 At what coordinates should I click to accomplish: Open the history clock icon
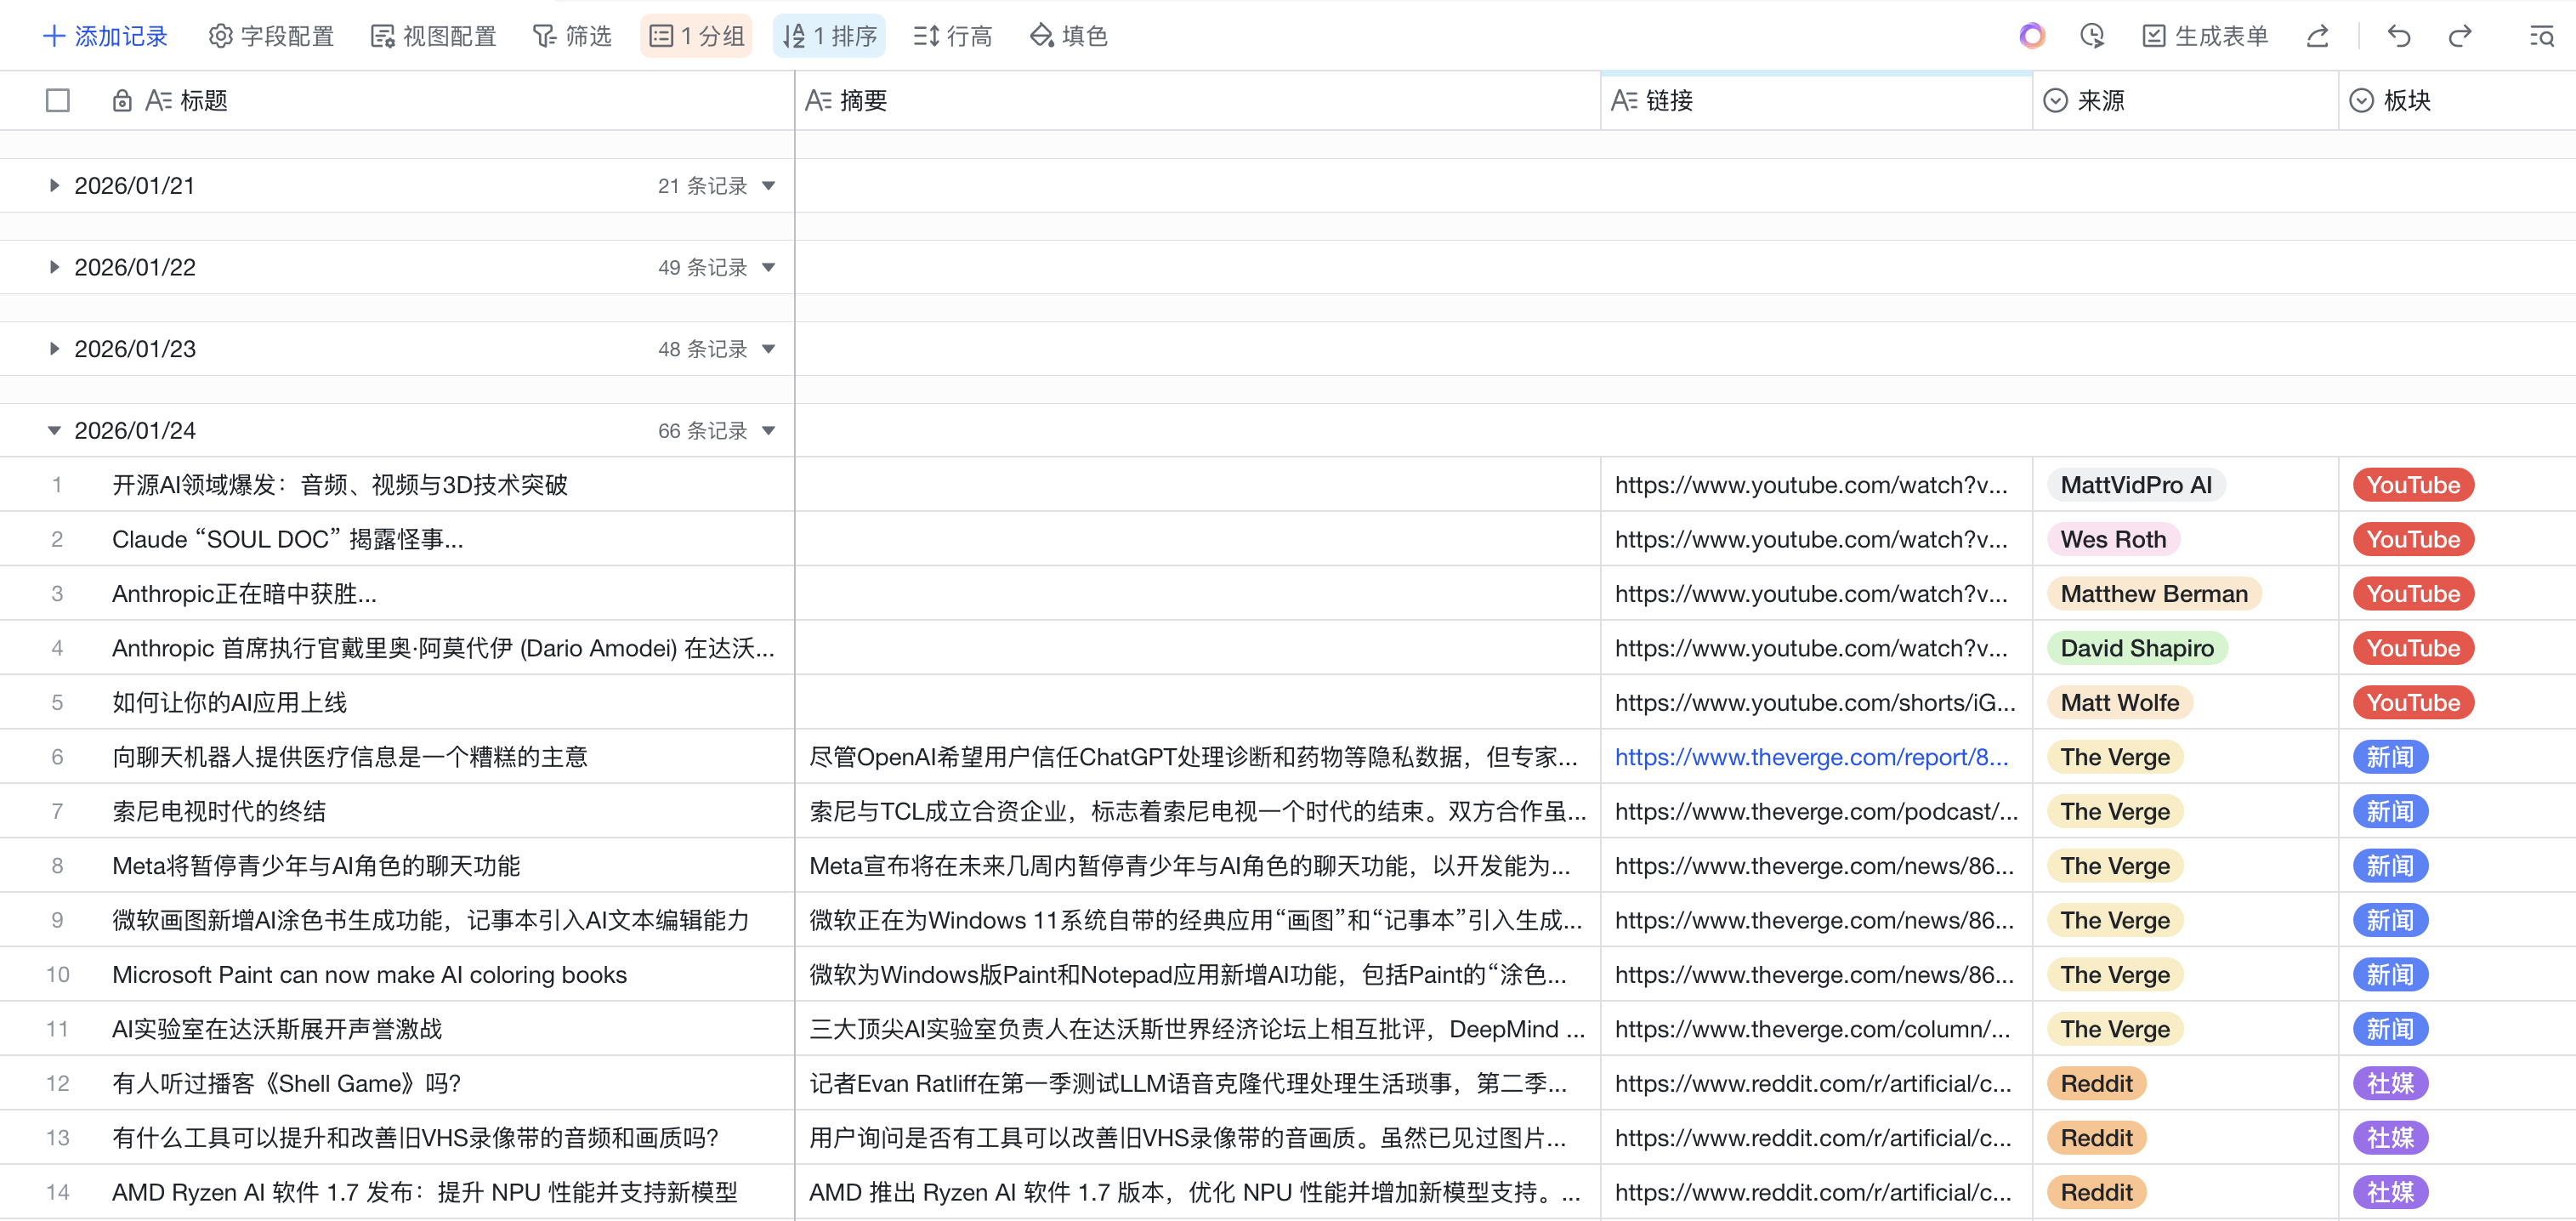[2091, 37]
